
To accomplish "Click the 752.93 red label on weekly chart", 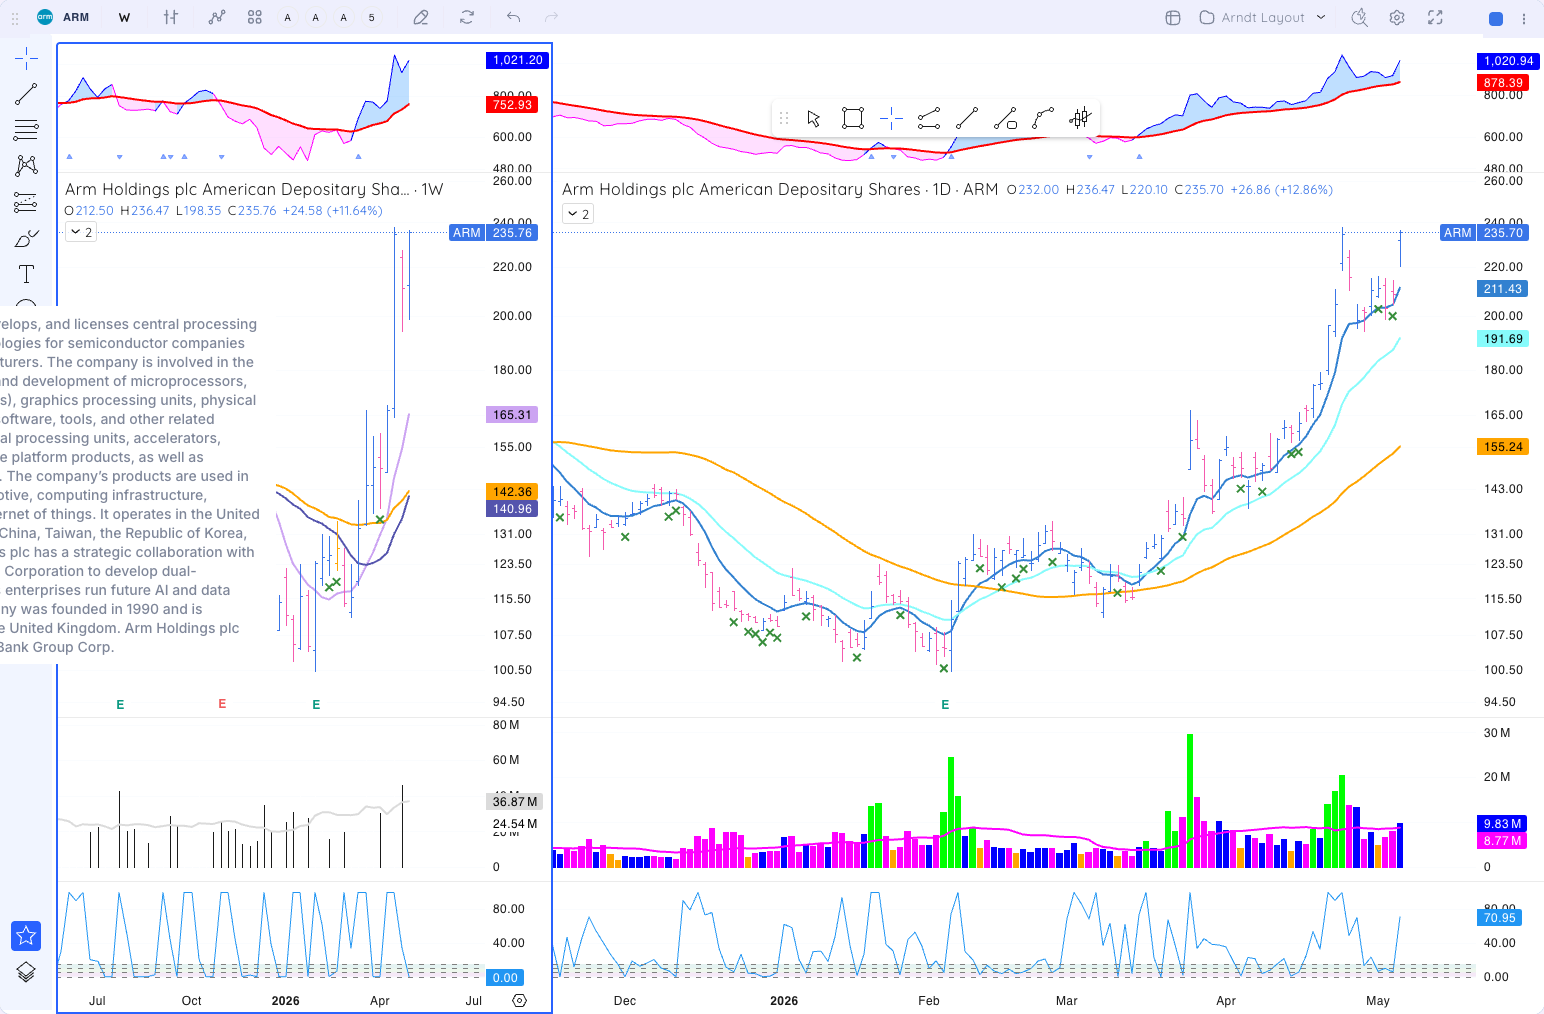I will [512, 105].
